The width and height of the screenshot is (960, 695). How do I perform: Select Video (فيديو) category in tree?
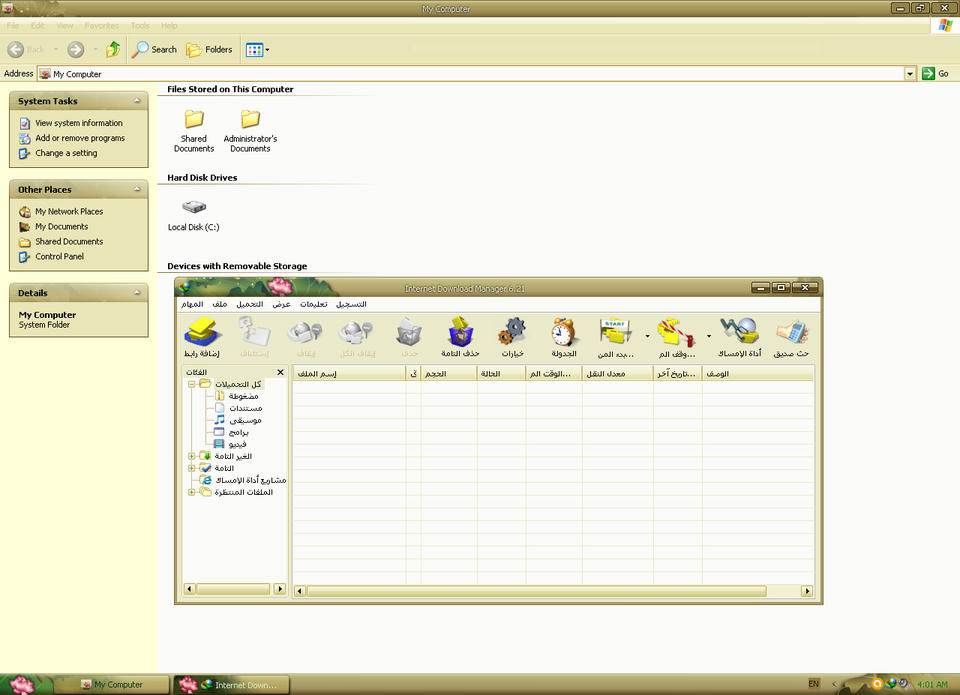(x=230, y=444)
